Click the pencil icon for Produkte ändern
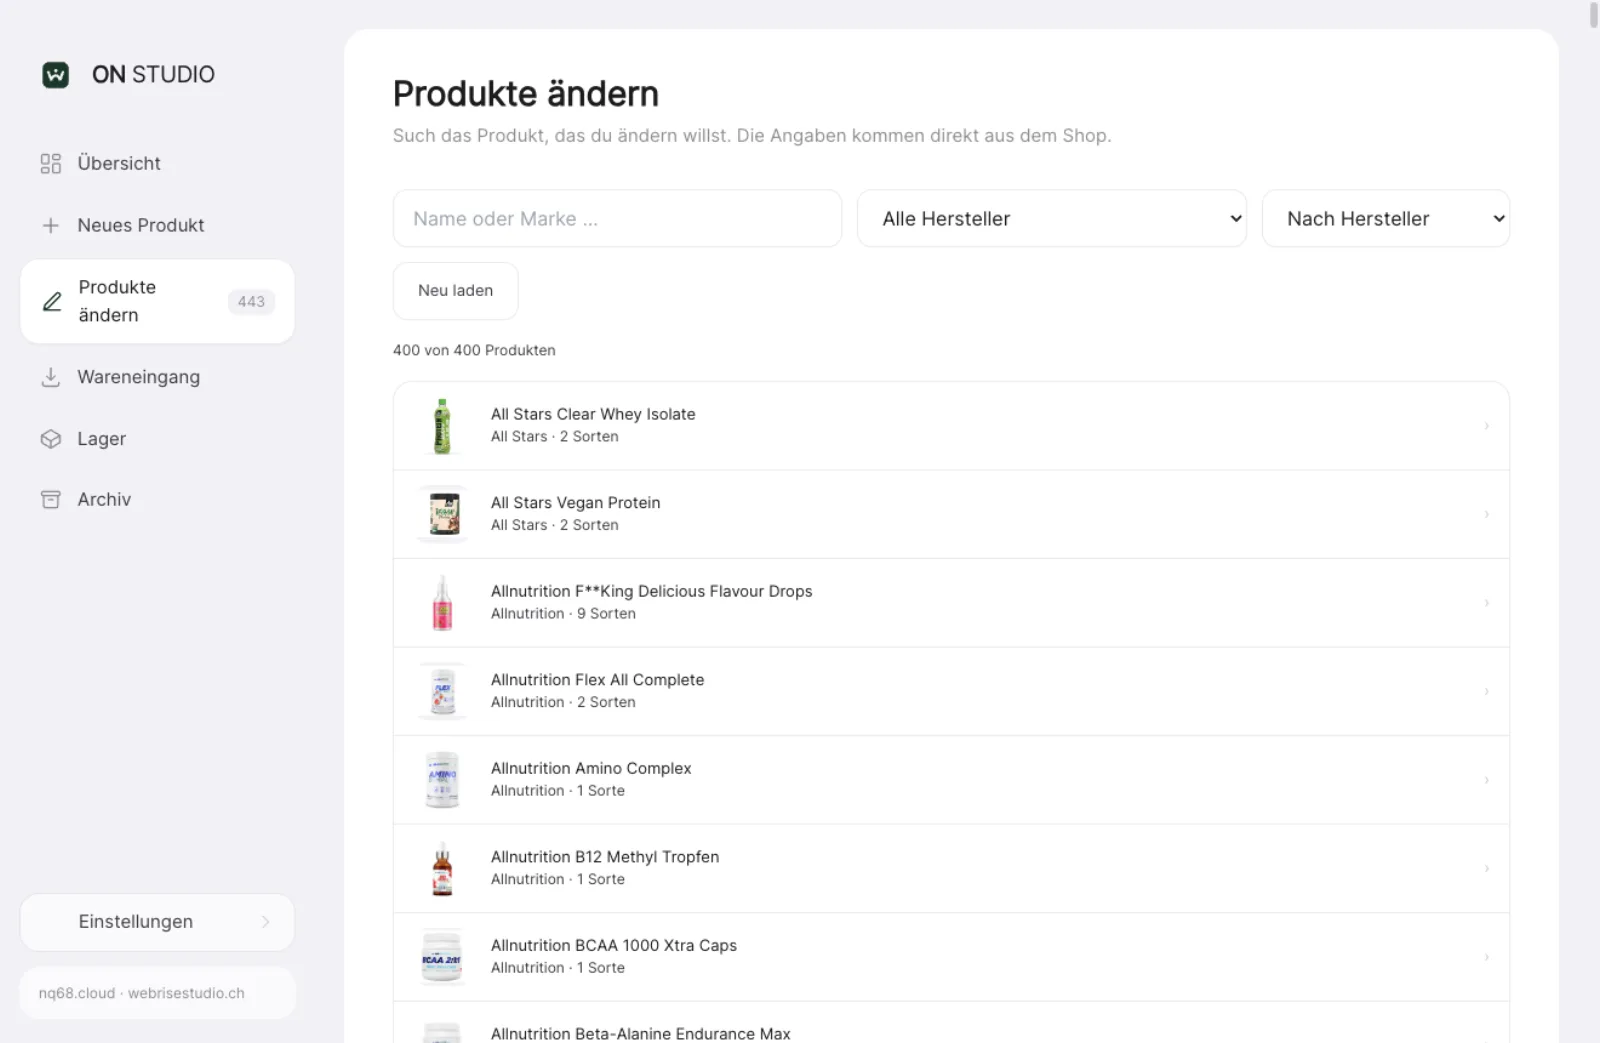This screenshot has width=1600, height=1043. [52, 302]
